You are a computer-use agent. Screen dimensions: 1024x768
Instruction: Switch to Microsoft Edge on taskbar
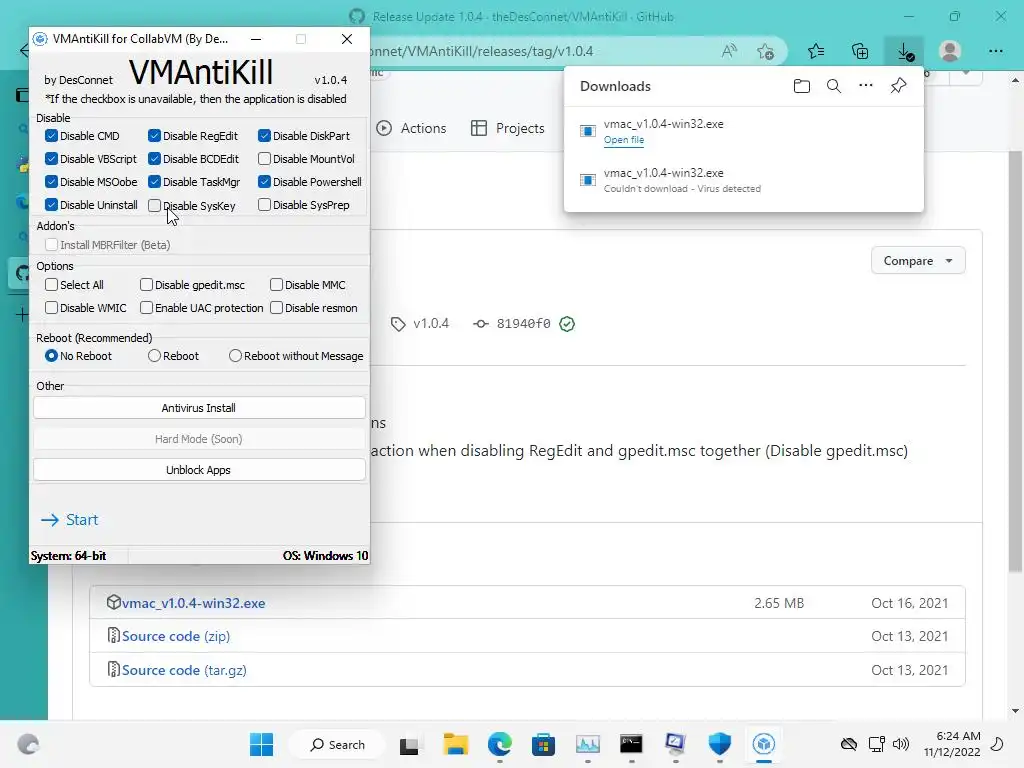500,744
